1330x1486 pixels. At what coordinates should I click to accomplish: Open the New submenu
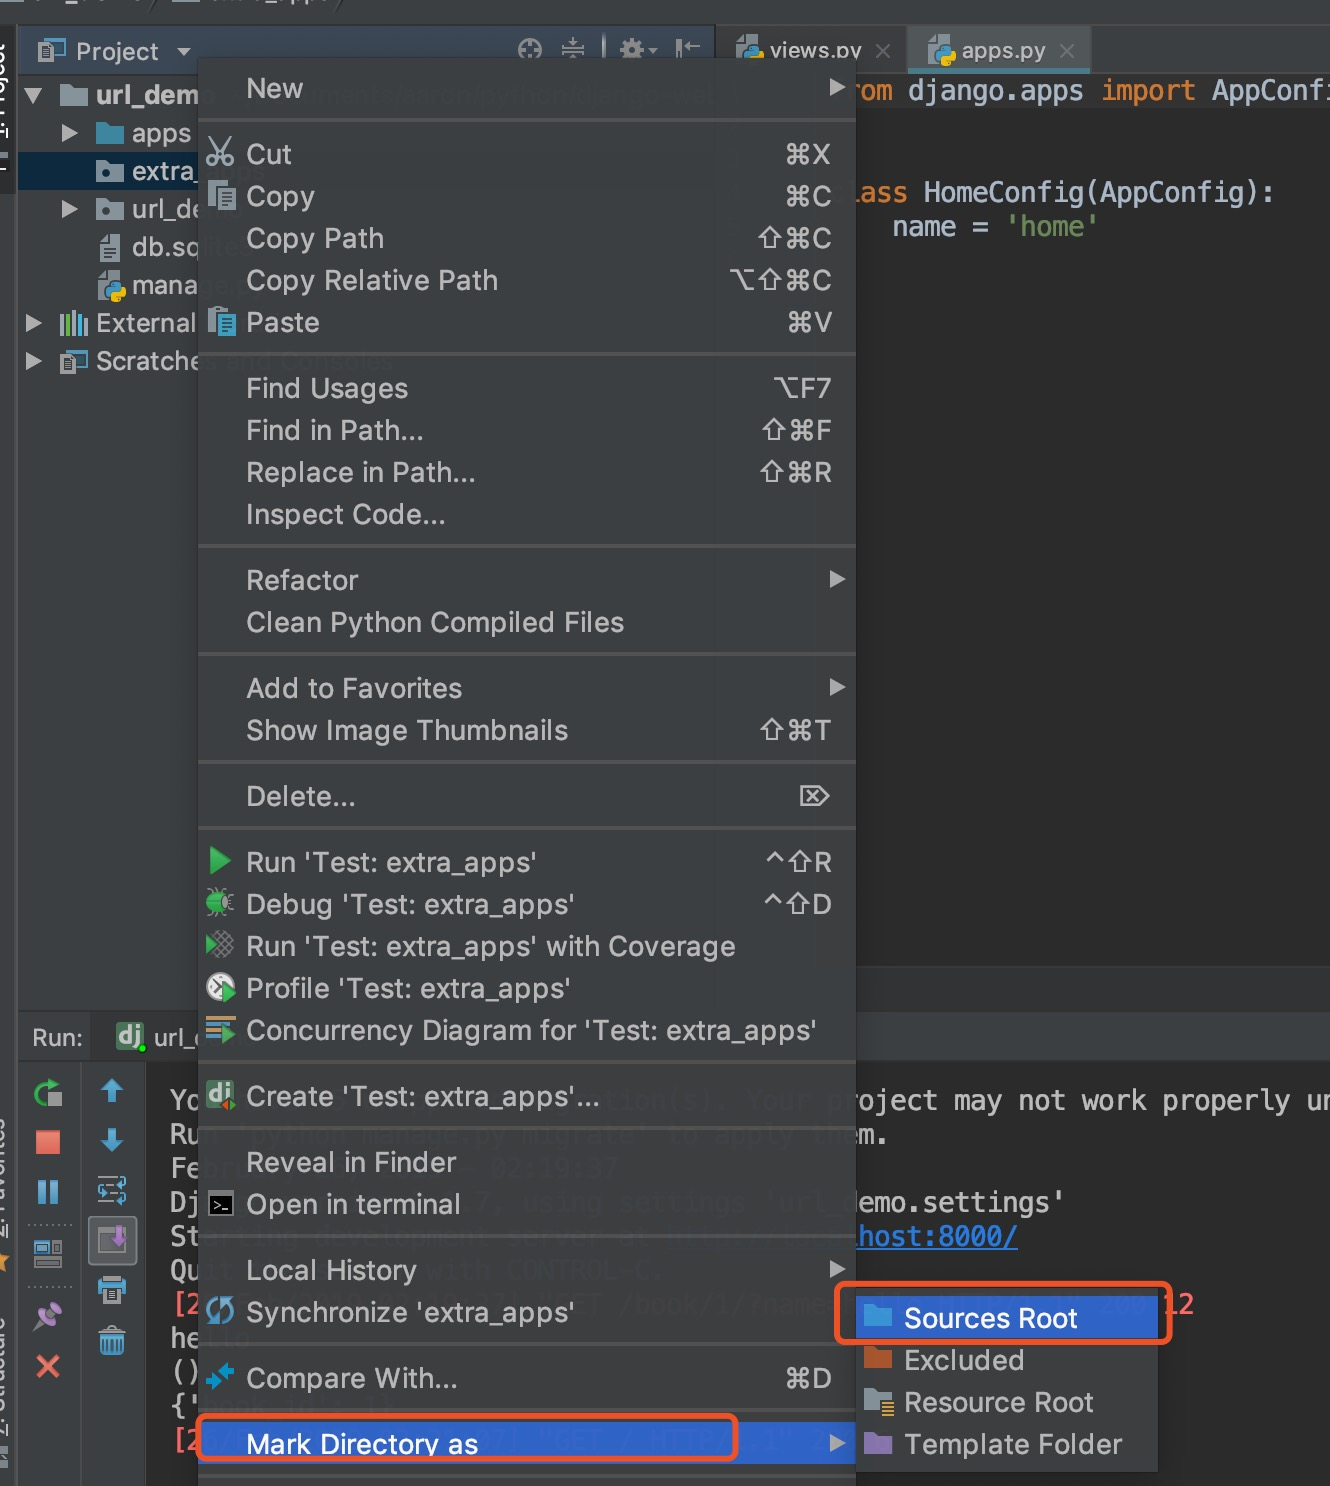tap(527, 88)
